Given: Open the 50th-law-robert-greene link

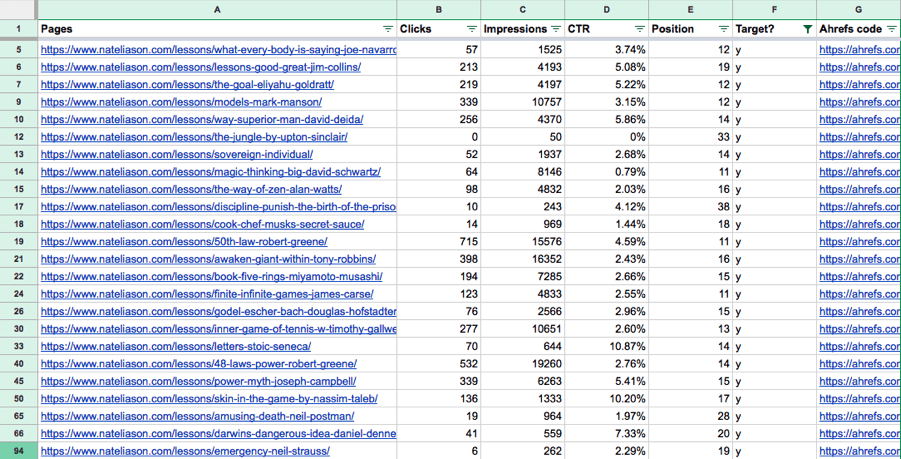Looking at the screenshot, I should pos(184,241).
